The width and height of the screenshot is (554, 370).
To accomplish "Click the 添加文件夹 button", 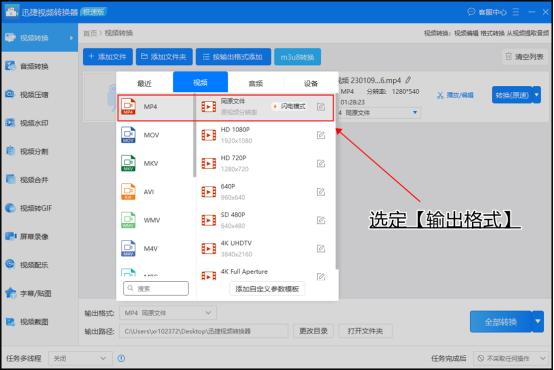I will coord(164,57).
